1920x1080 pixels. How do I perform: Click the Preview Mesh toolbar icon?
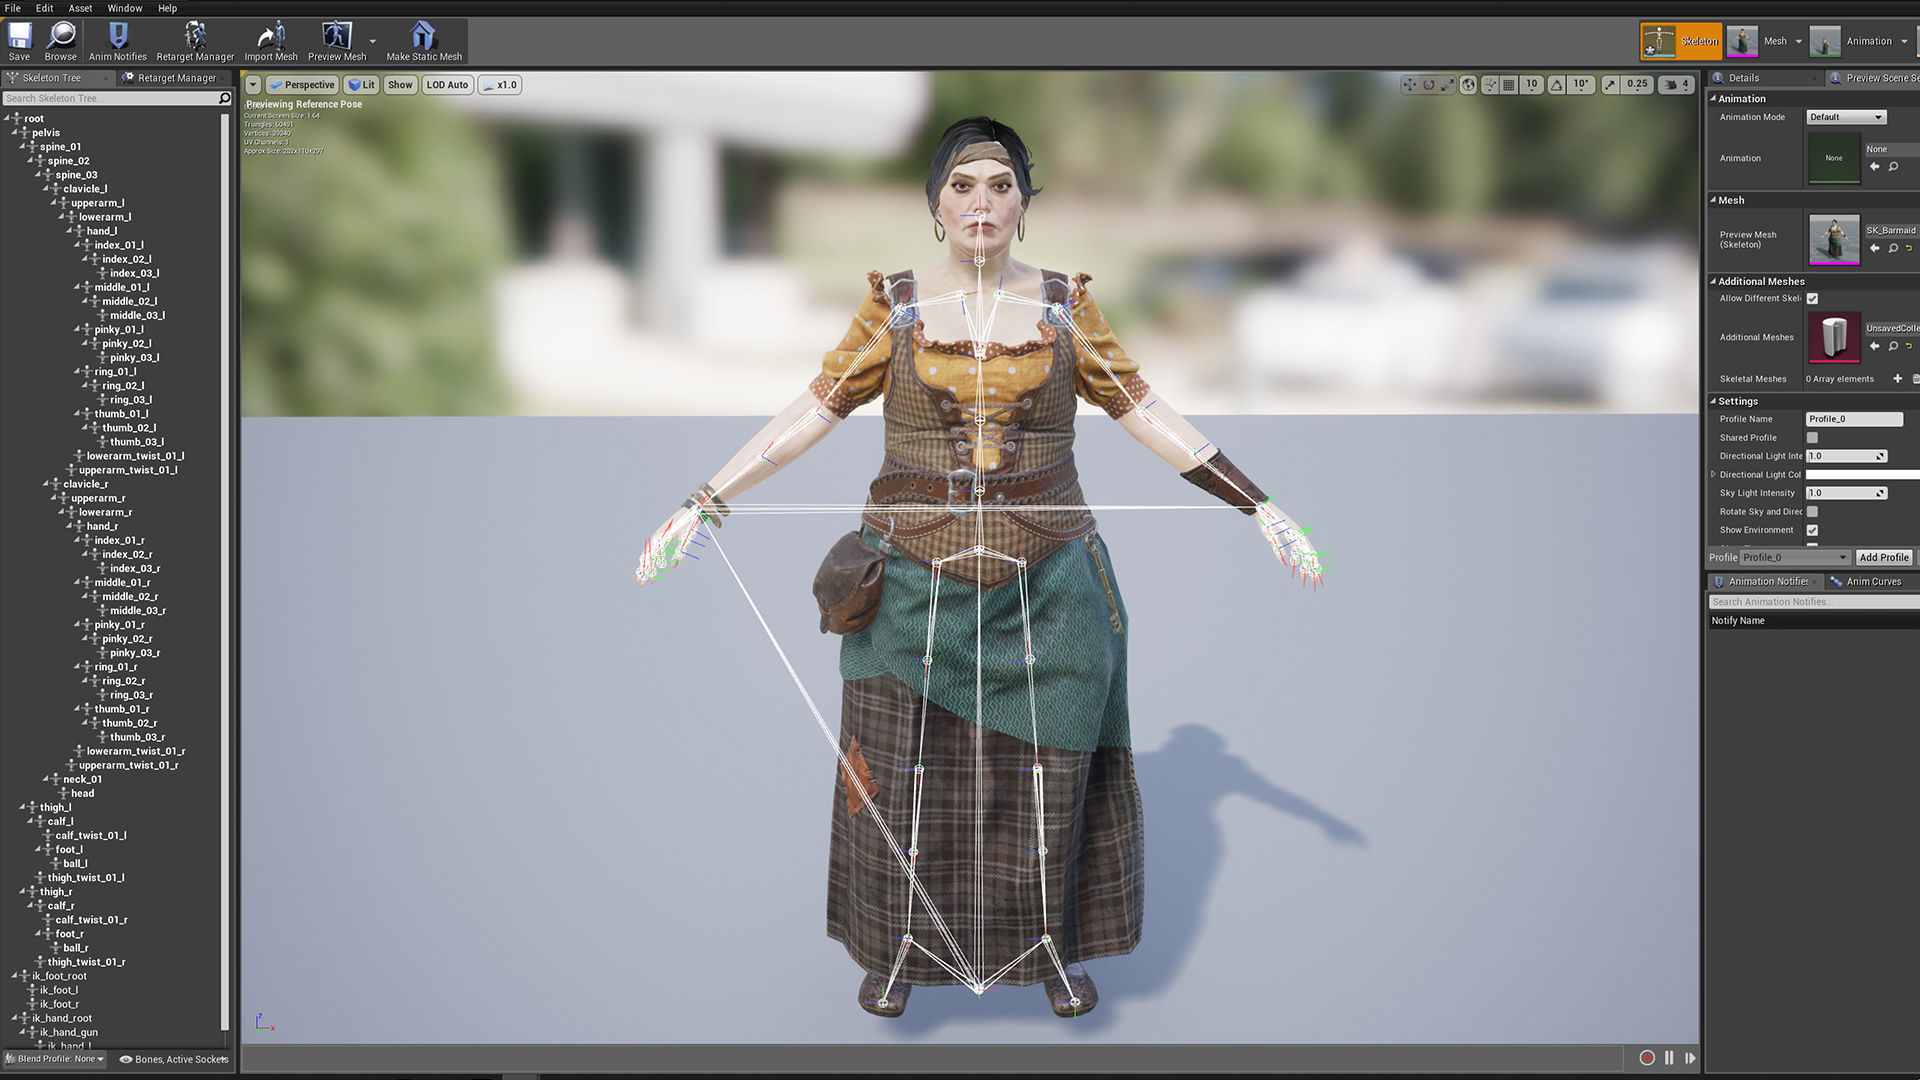pos(337,41)
